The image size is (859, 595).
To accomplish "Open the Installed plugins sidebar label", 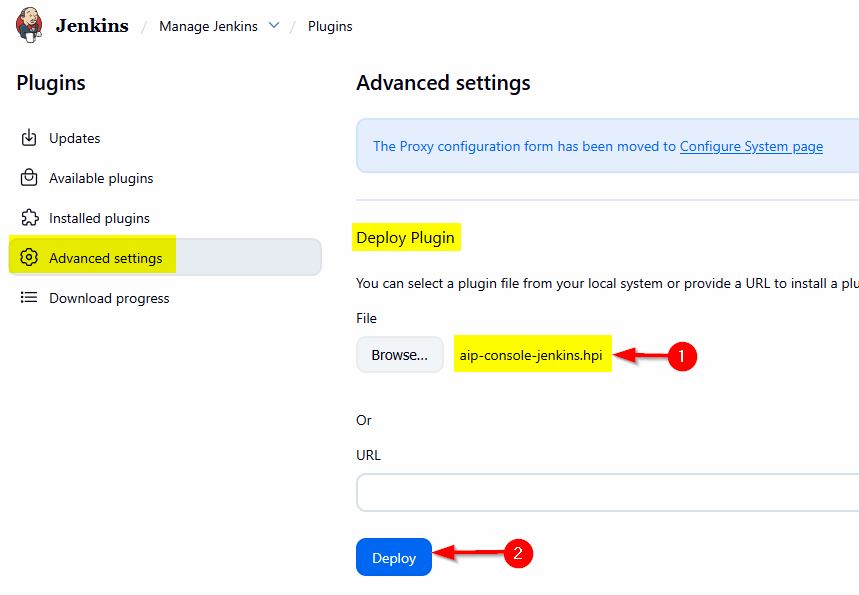I will tap(99, 218).
